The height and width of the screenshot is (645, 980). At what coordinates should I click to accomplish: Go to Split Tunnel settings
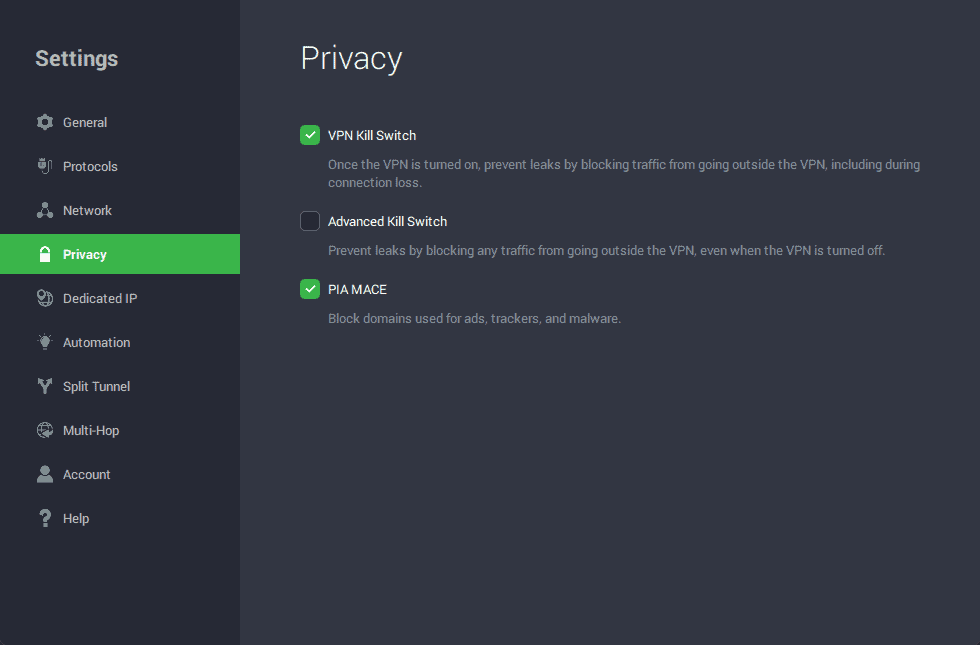(x=96, y=386)
